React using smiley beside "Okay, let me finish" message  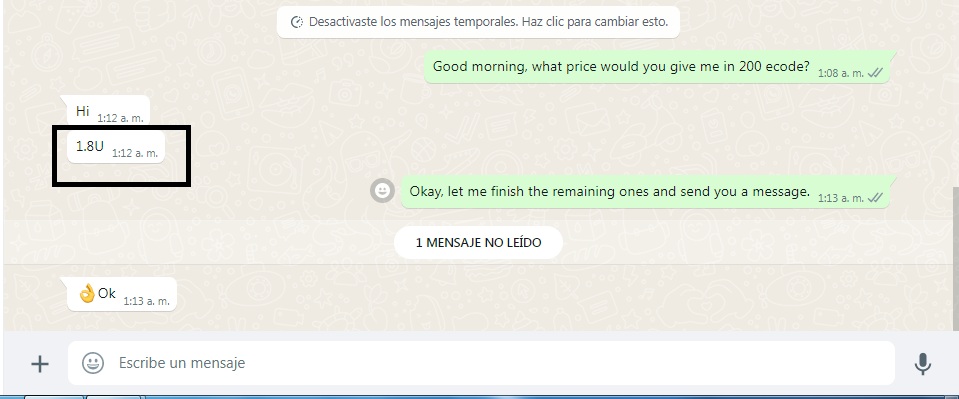pyautogui.click(x=382, y=191)
